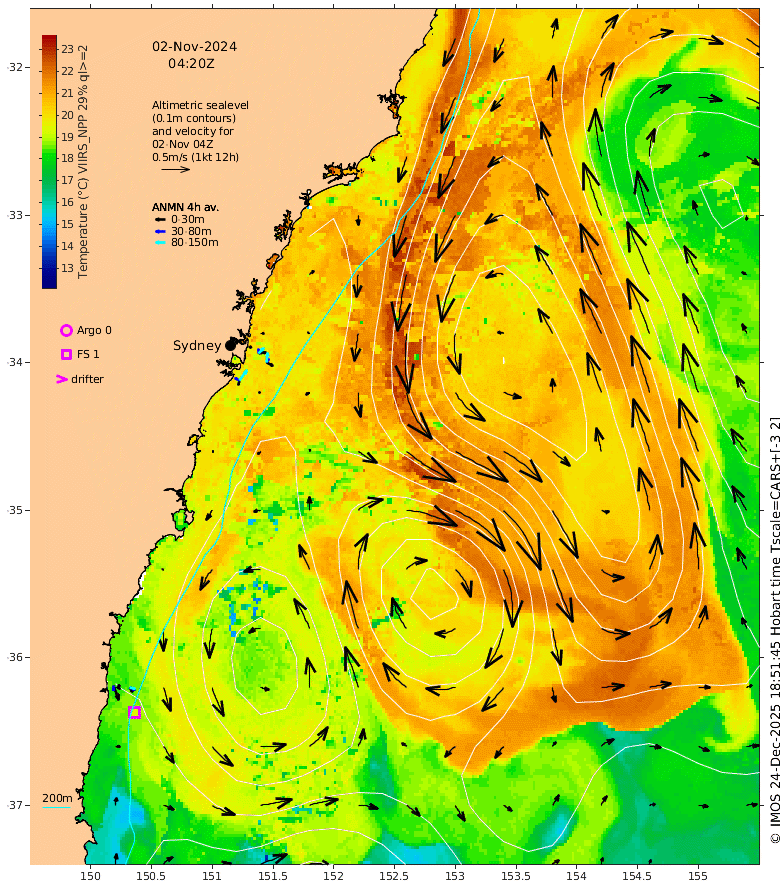Click the longitude label 151.5 on x-axis
Screen dimensions: 780x890
click(272, 876)
